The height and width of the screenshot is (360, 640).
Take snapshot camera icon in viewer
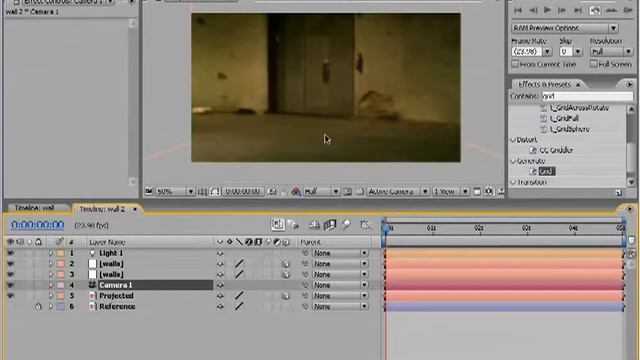pyautogui.click(x=272, y=191)
